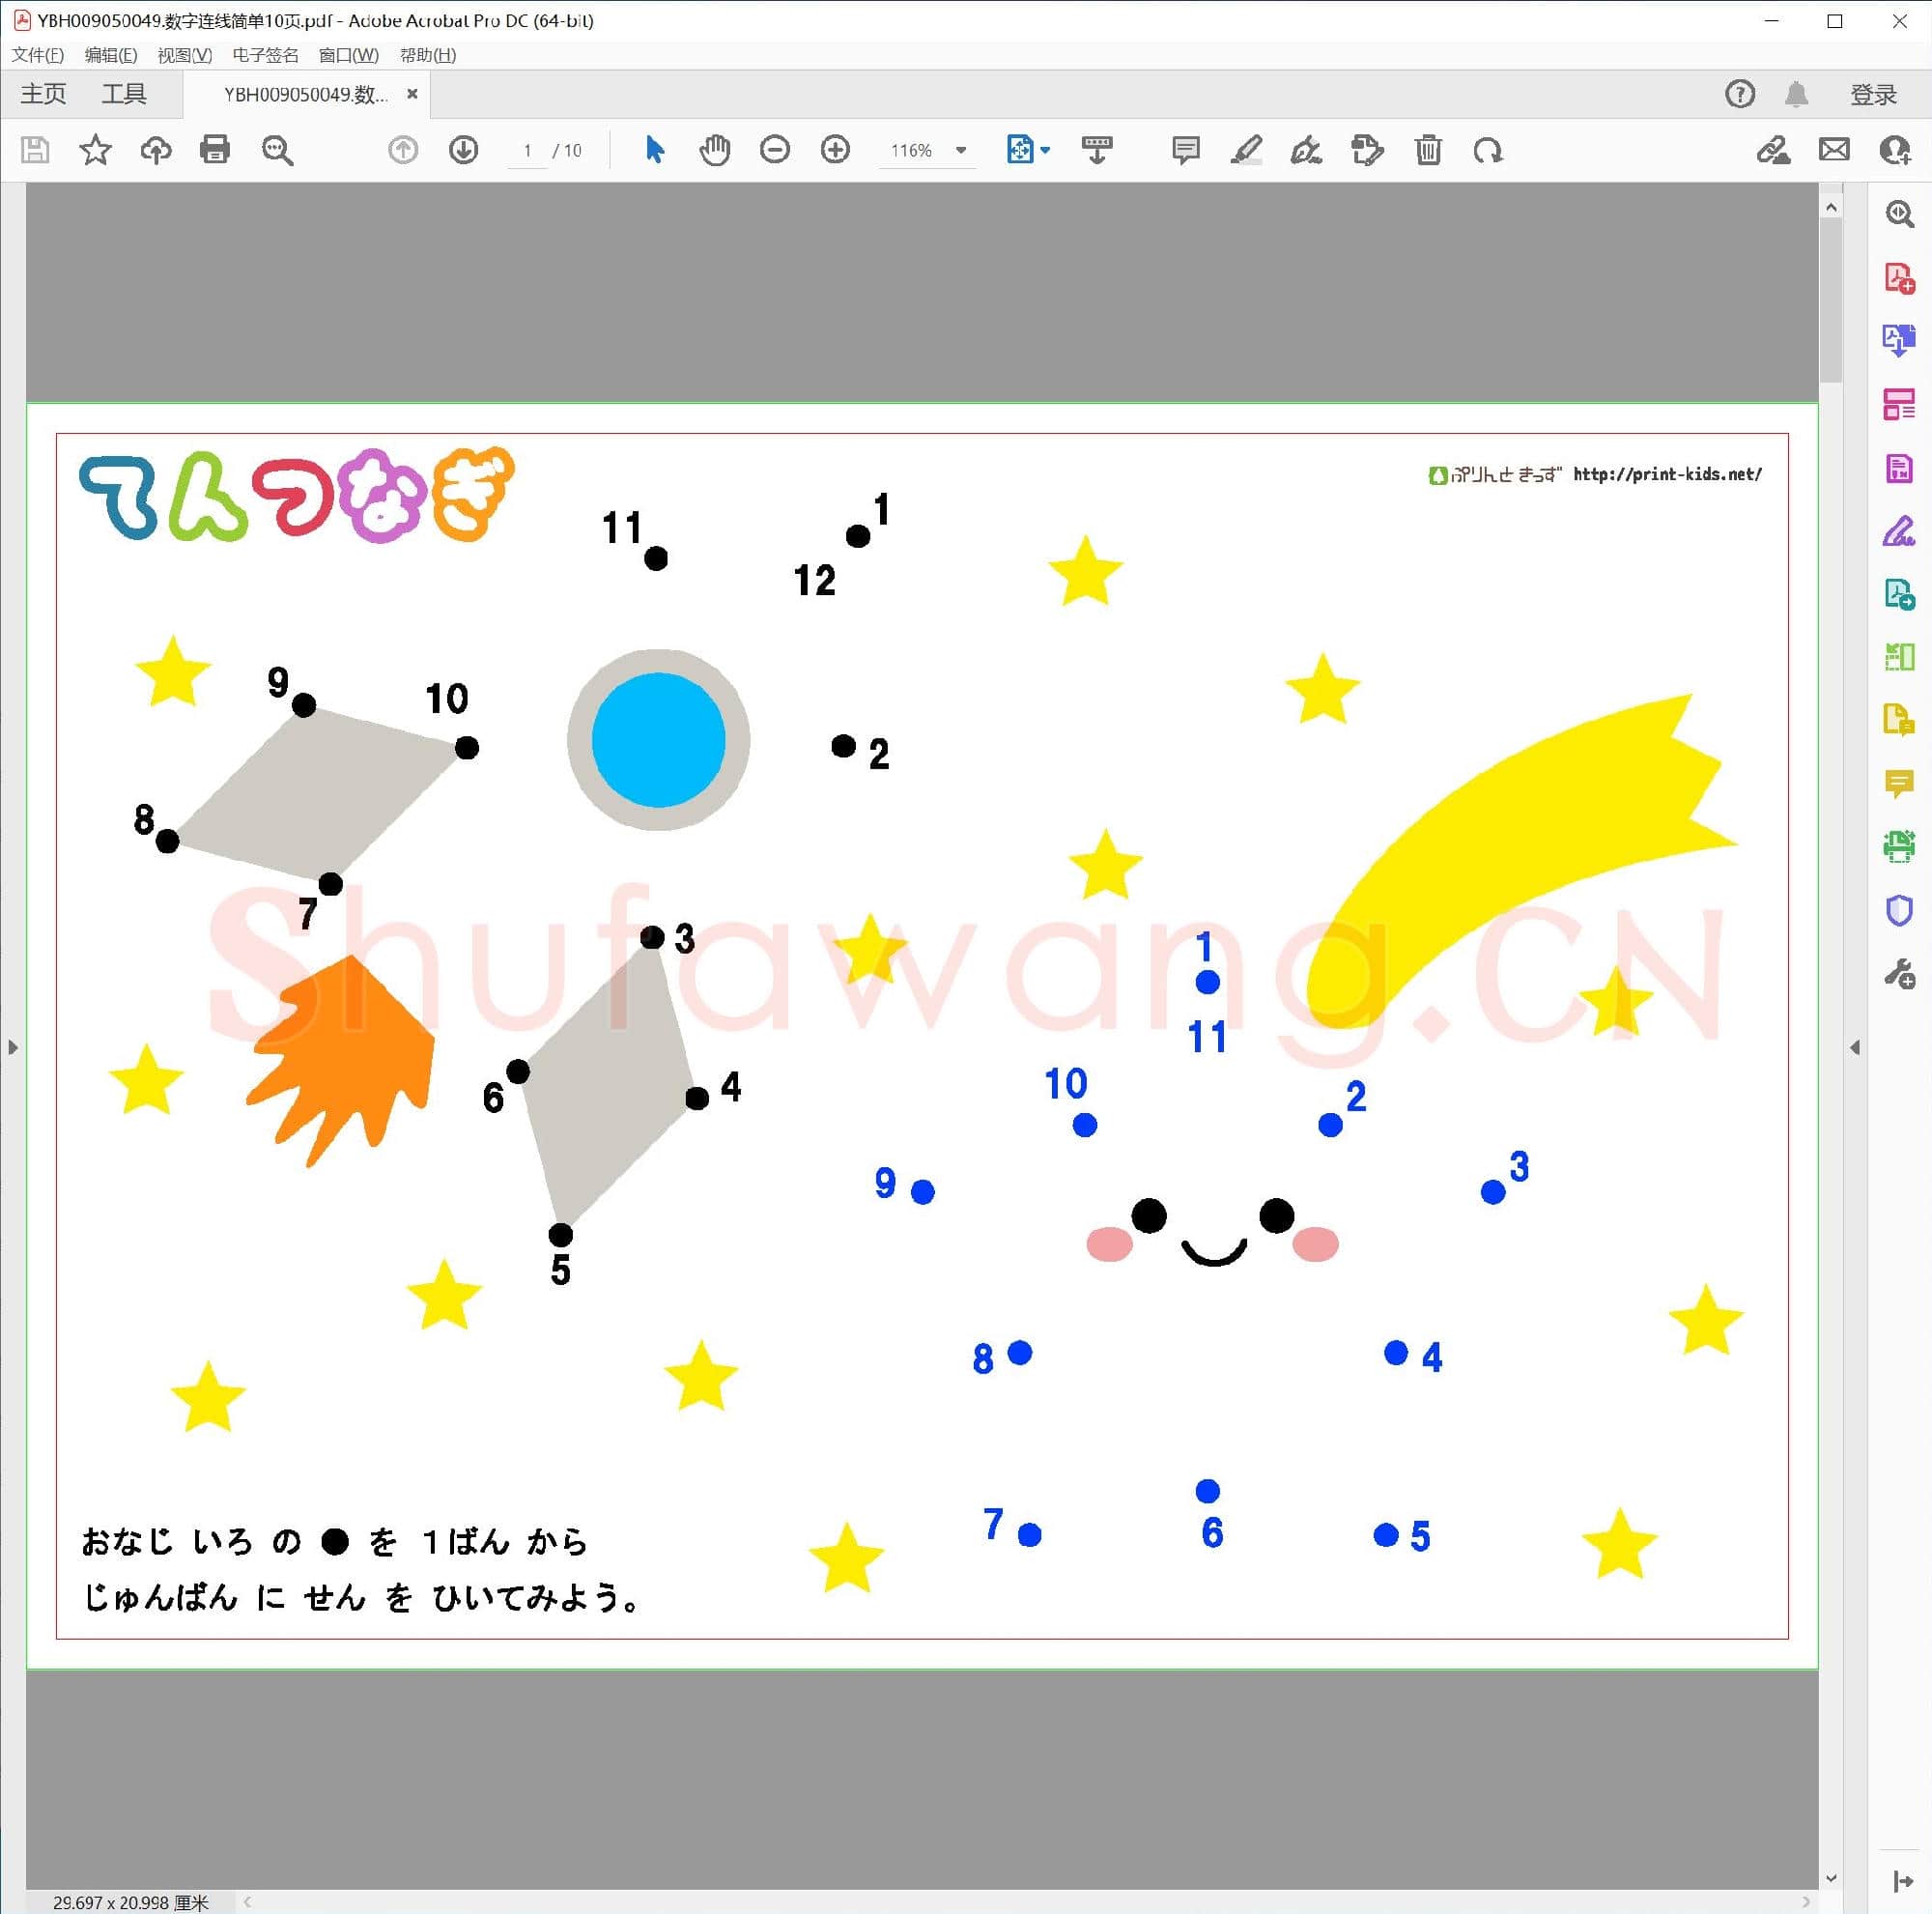Switch to the 工具 tab
1932x1914 pixels.
click(x=124, y=94)
